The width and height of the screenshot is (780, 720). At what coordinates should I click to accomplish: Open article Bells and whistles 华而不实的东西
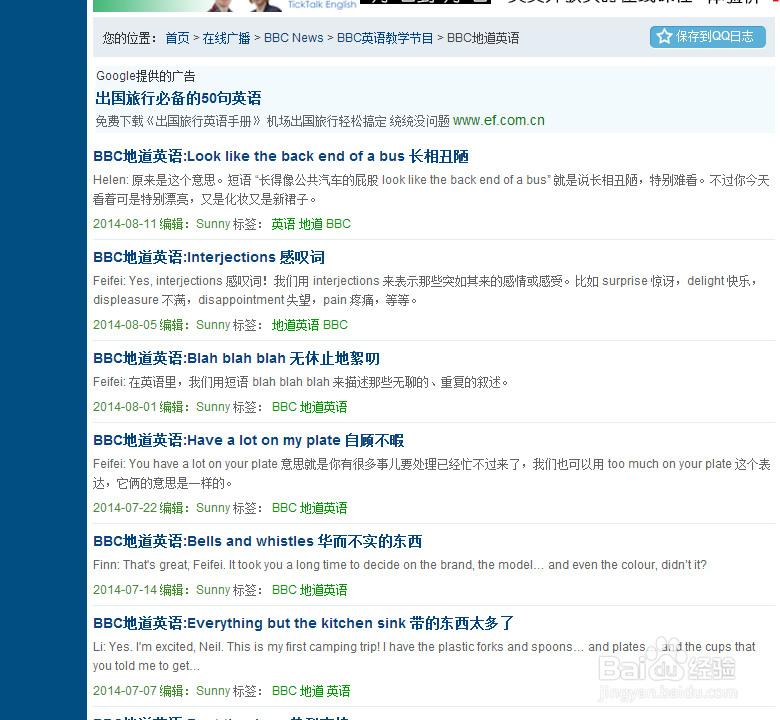258,541
